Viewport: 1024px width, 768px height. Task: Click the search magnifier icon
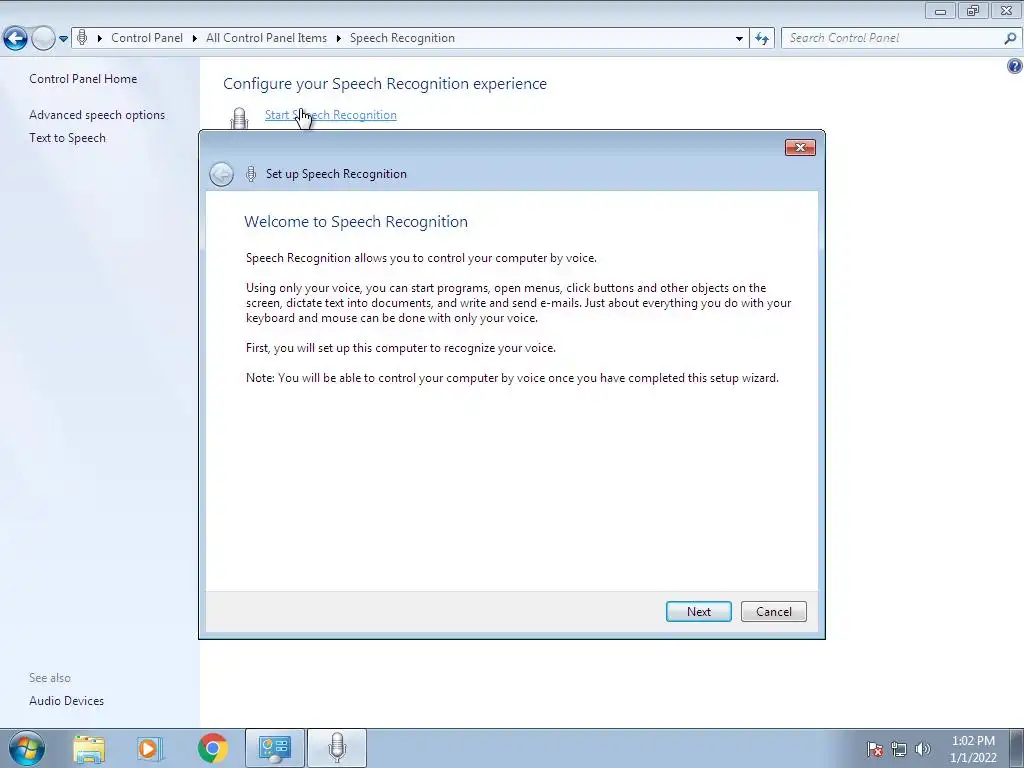click(1010, 39)
